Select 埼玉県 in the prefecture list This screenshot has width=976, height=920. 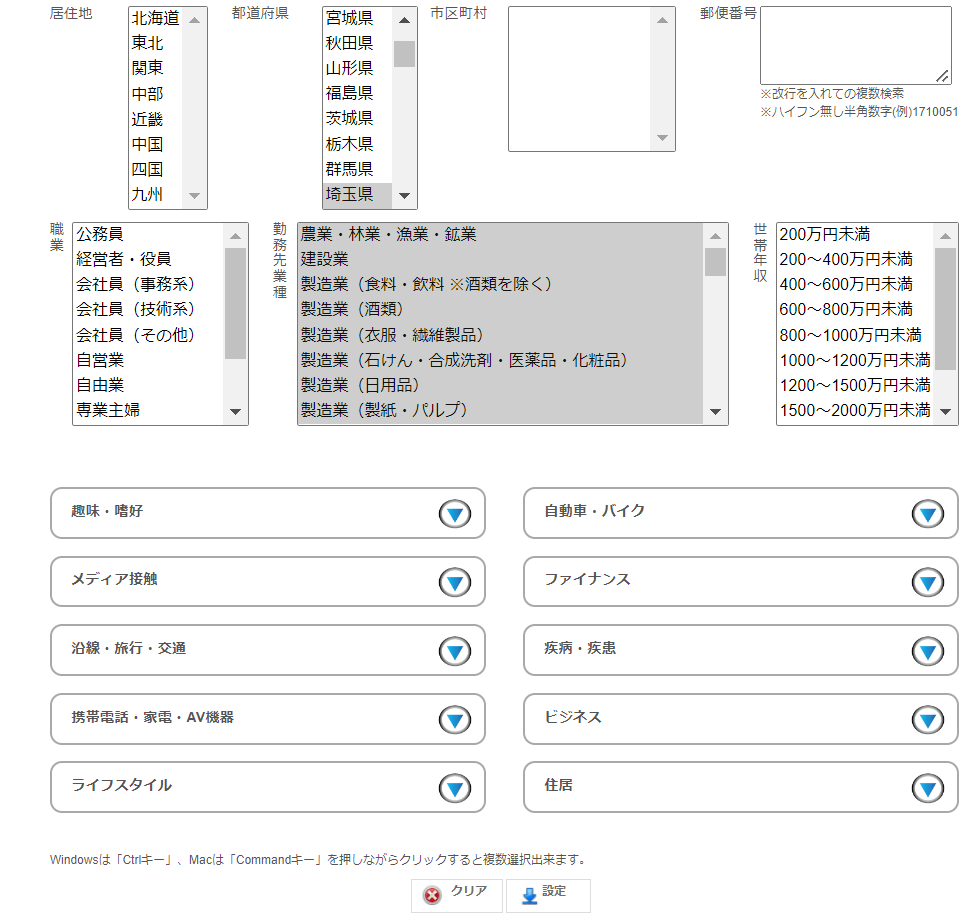click(x=349, y=194)
